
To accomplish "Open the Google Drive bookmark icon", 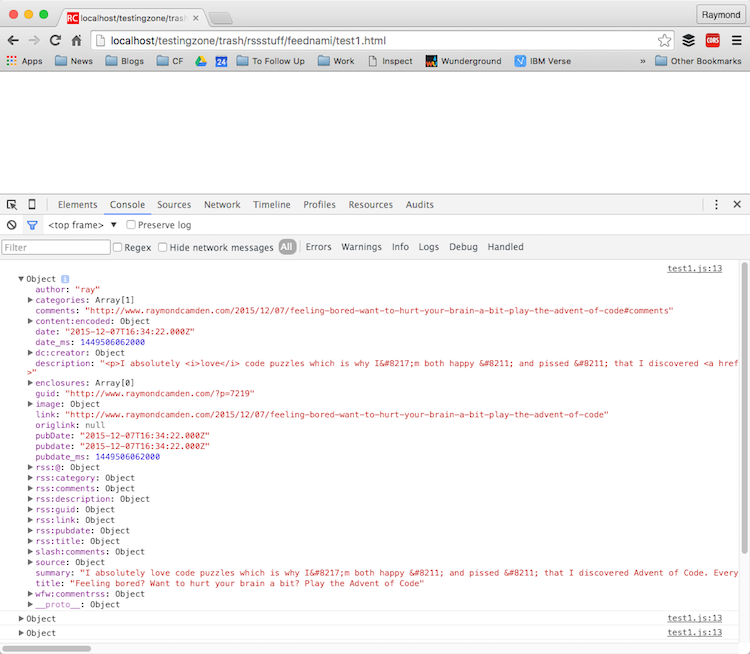I will click(x=201, y=61).
